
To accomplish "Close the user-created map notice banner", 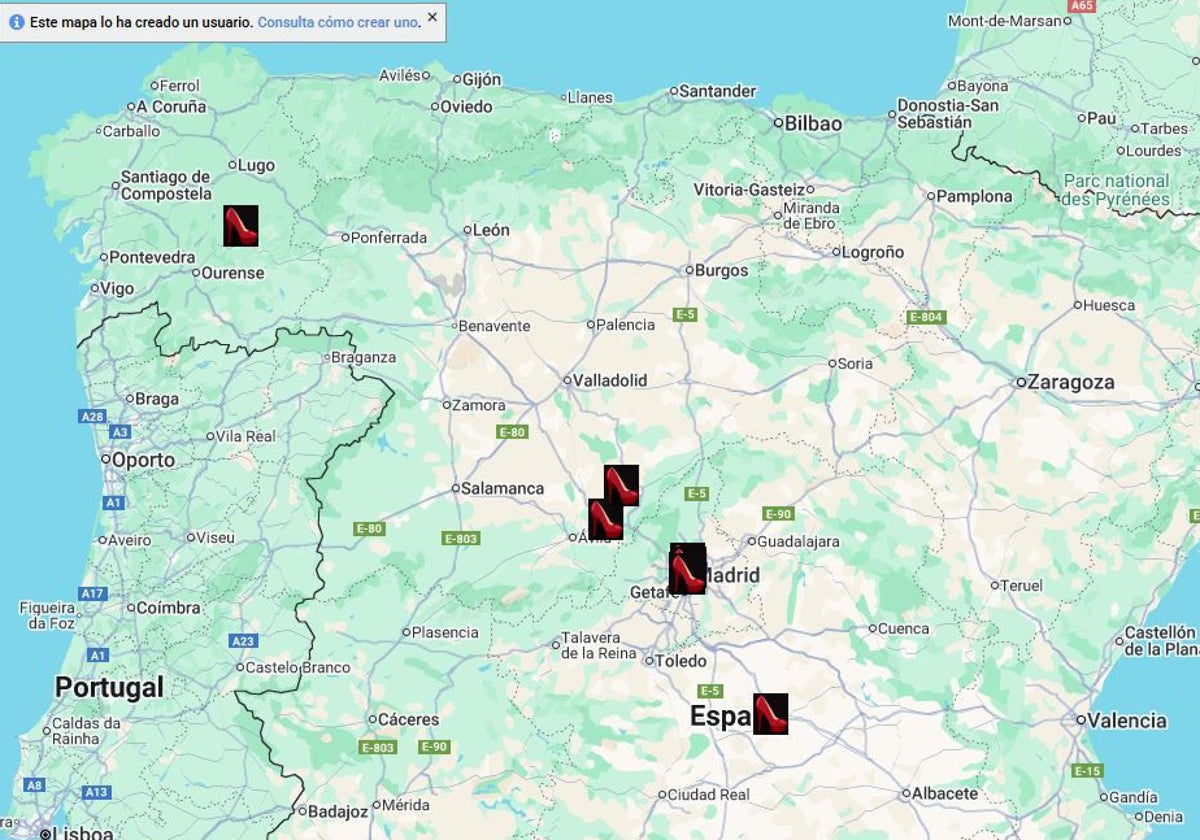I will click(x=432, y=17).
